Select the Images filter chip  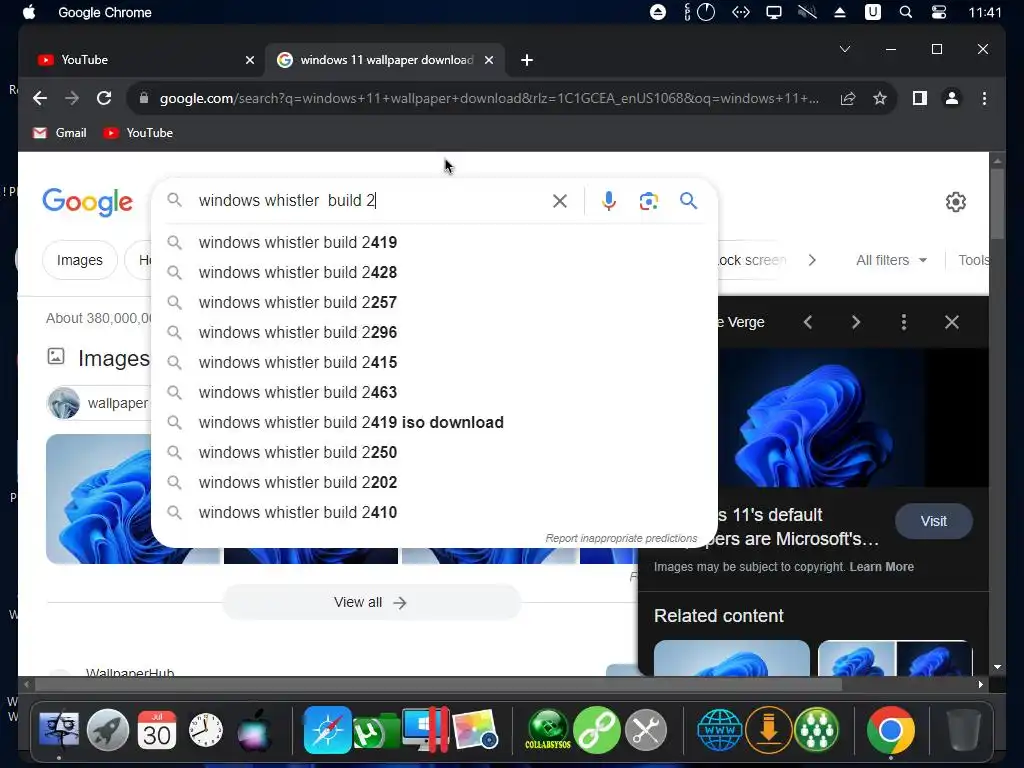point(80,260)
